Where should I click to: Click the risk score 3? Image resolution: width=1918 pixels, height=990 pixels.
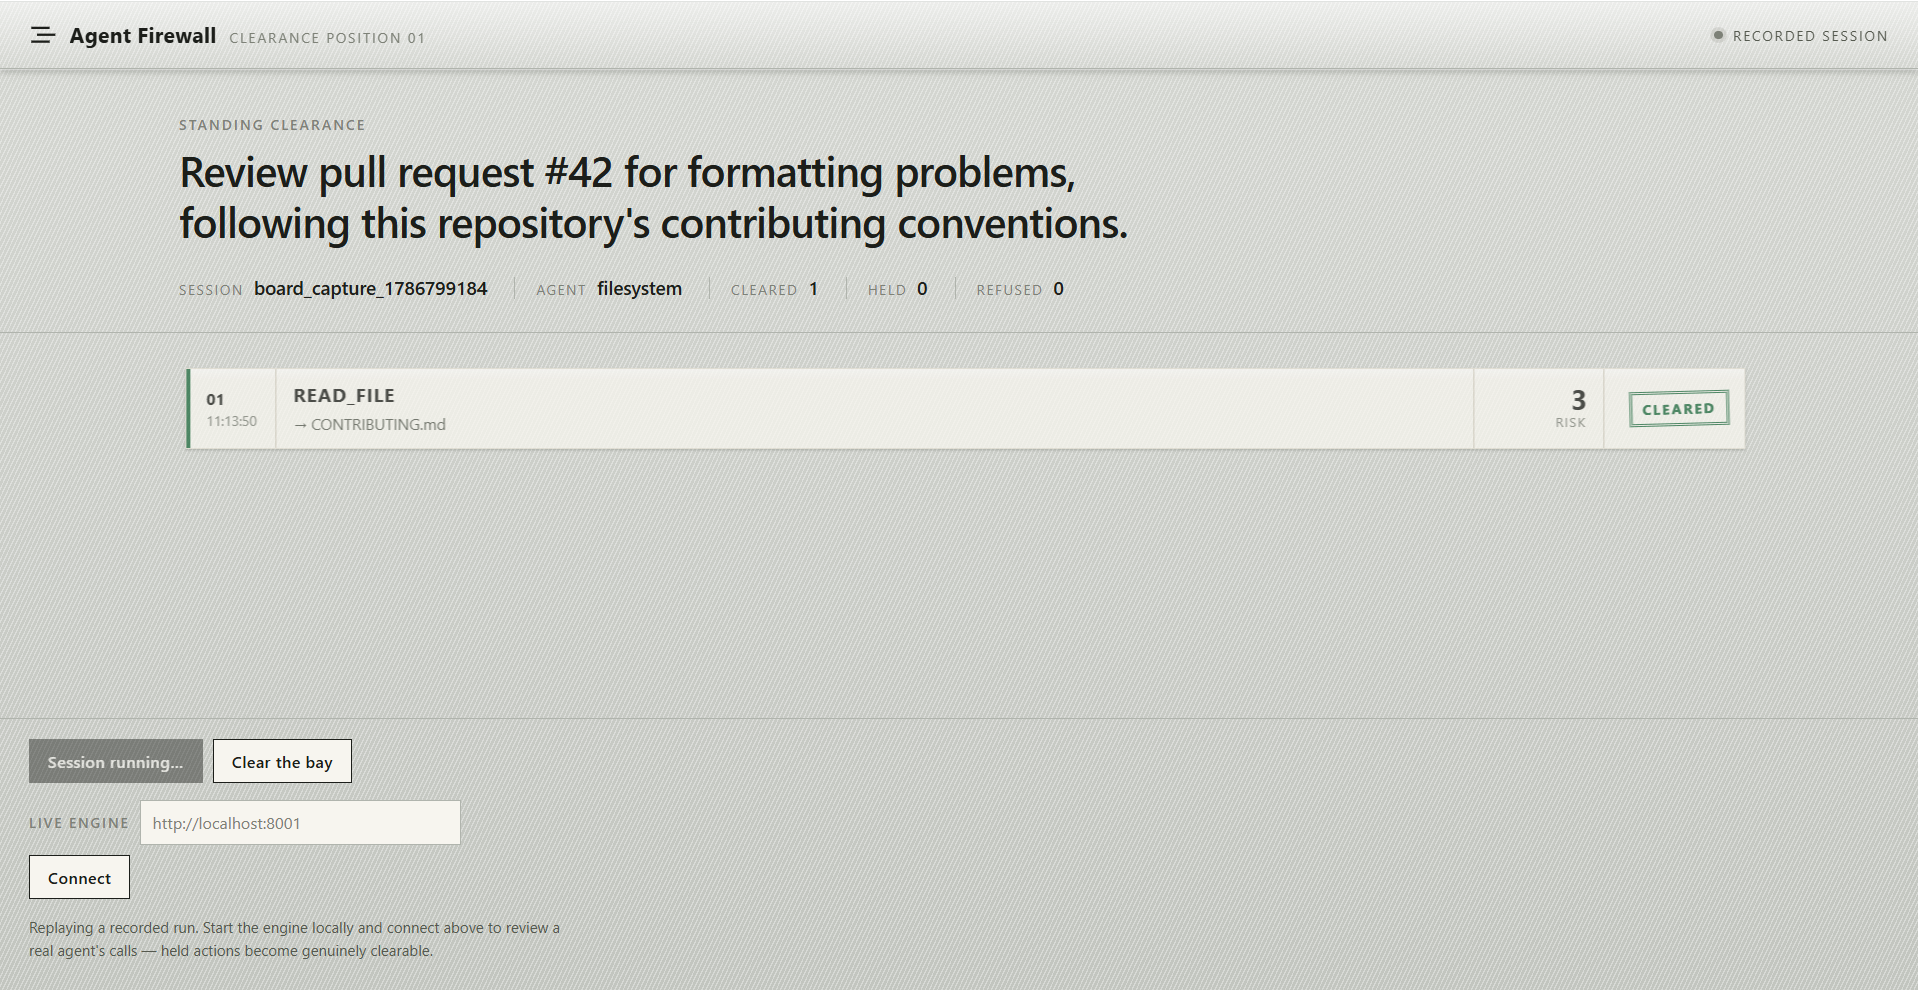[x=1578, y=400]
